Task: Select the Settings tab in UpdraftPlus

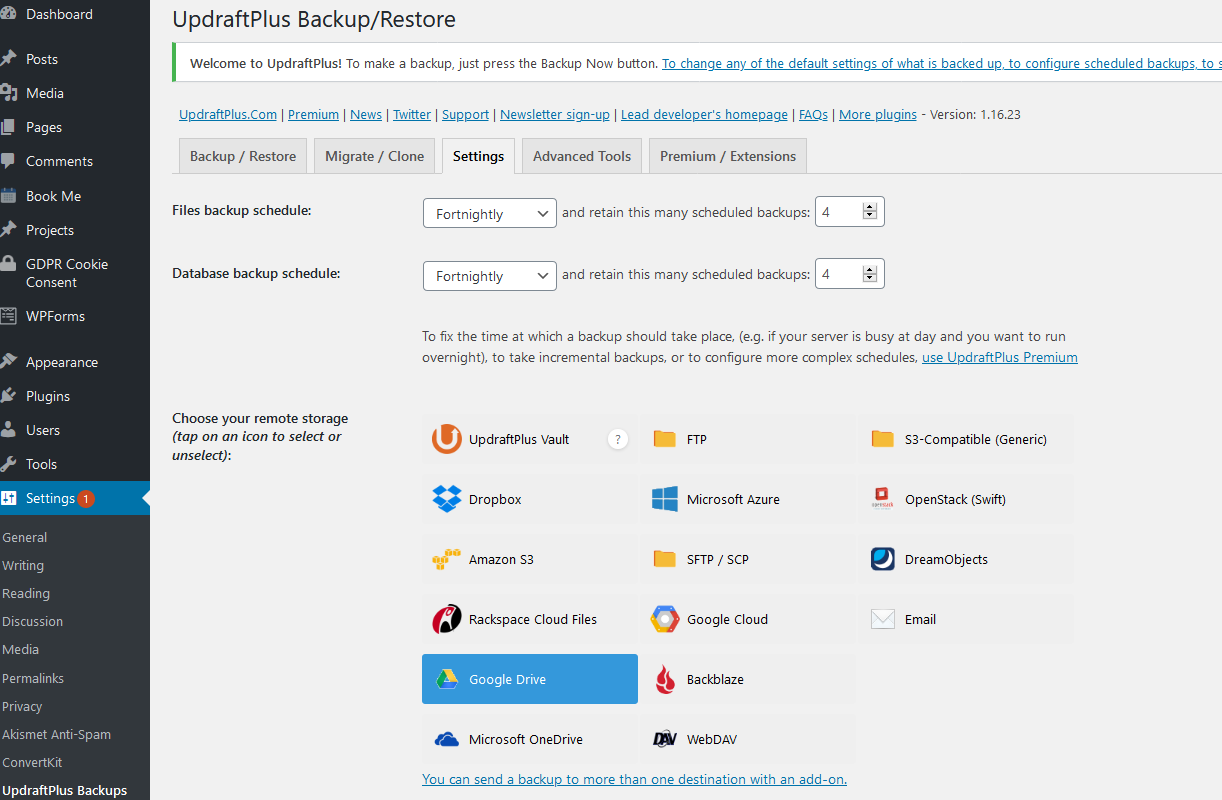Action: tap(478, 156)
